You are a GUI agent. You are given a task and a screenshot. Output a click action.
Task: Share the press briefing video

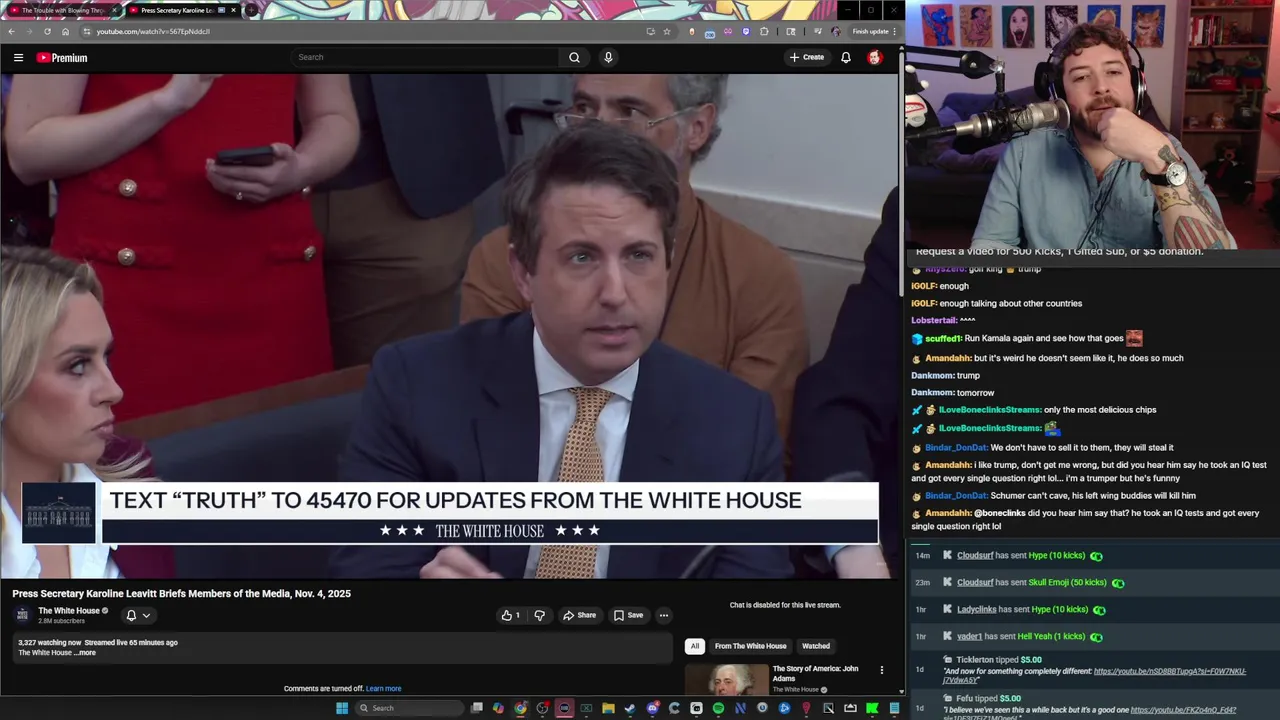[x=579, y=615]
